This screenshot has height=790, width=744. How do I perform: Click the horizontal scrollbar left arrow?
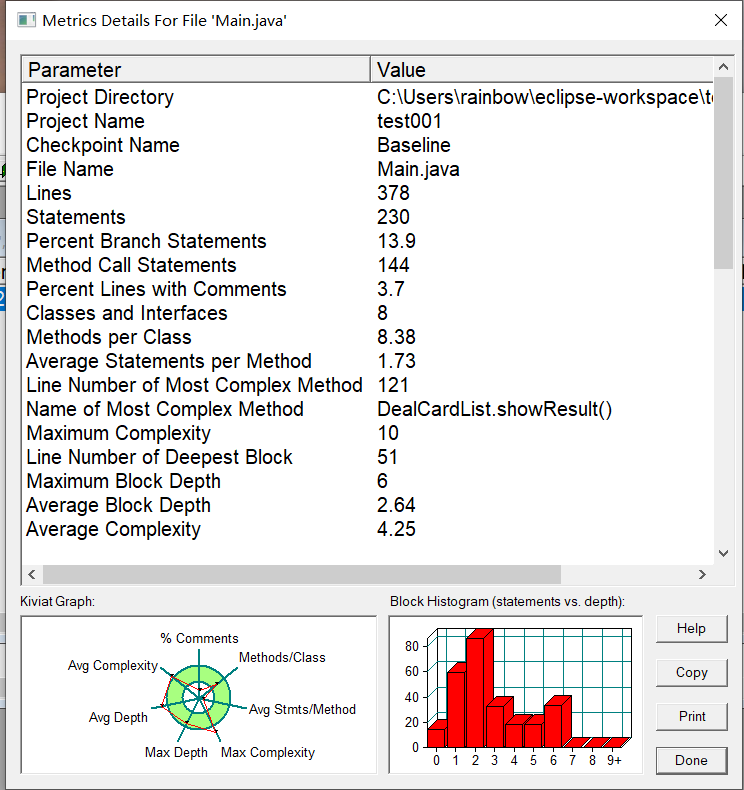(32, 574)
